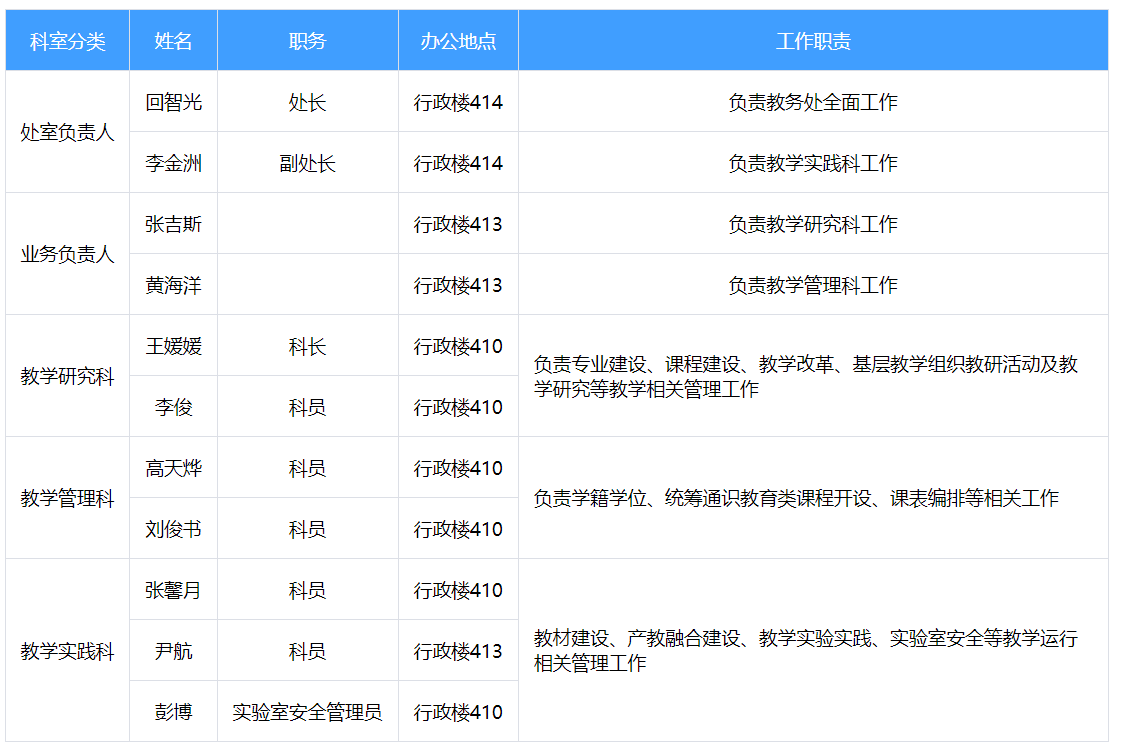This screenshot has width=1121, height=755.
Task: Click the 办公地点 column header
Action: pos(458,41)
